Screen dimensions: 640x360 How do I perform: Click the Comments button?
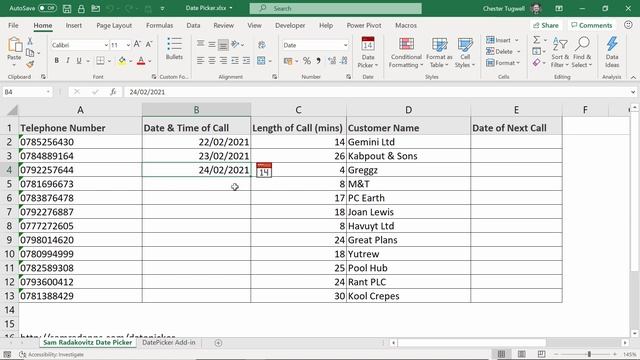tap(592, 25)
